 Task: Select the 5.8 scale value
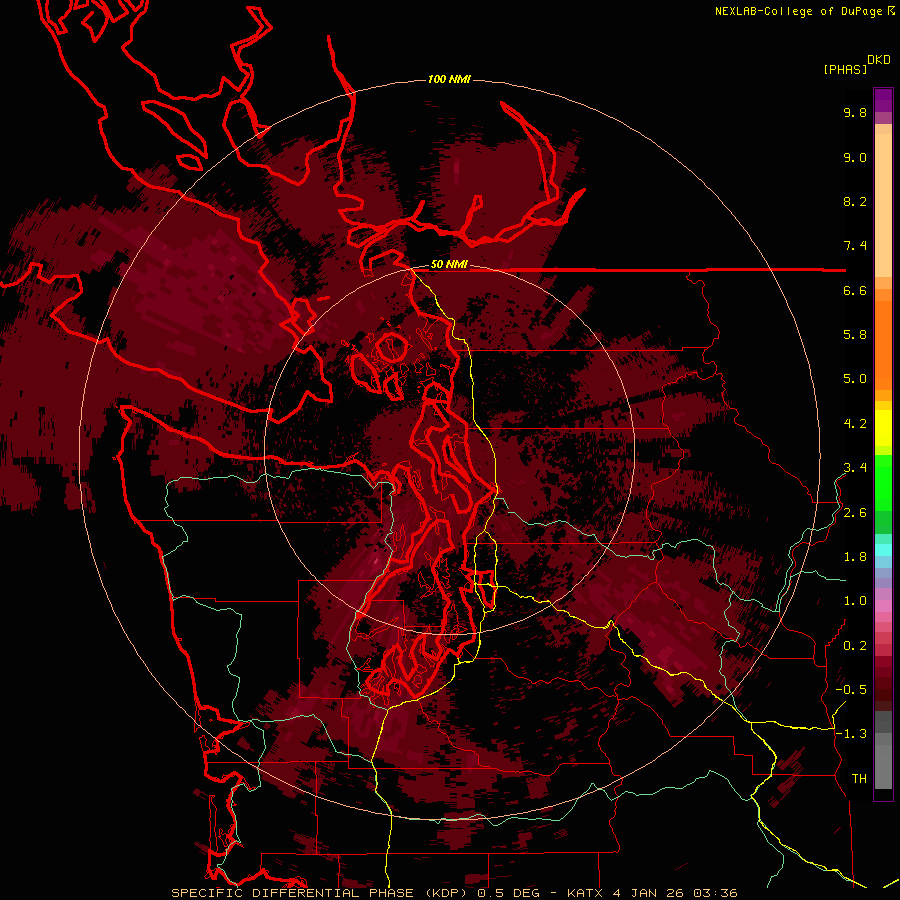855,335
